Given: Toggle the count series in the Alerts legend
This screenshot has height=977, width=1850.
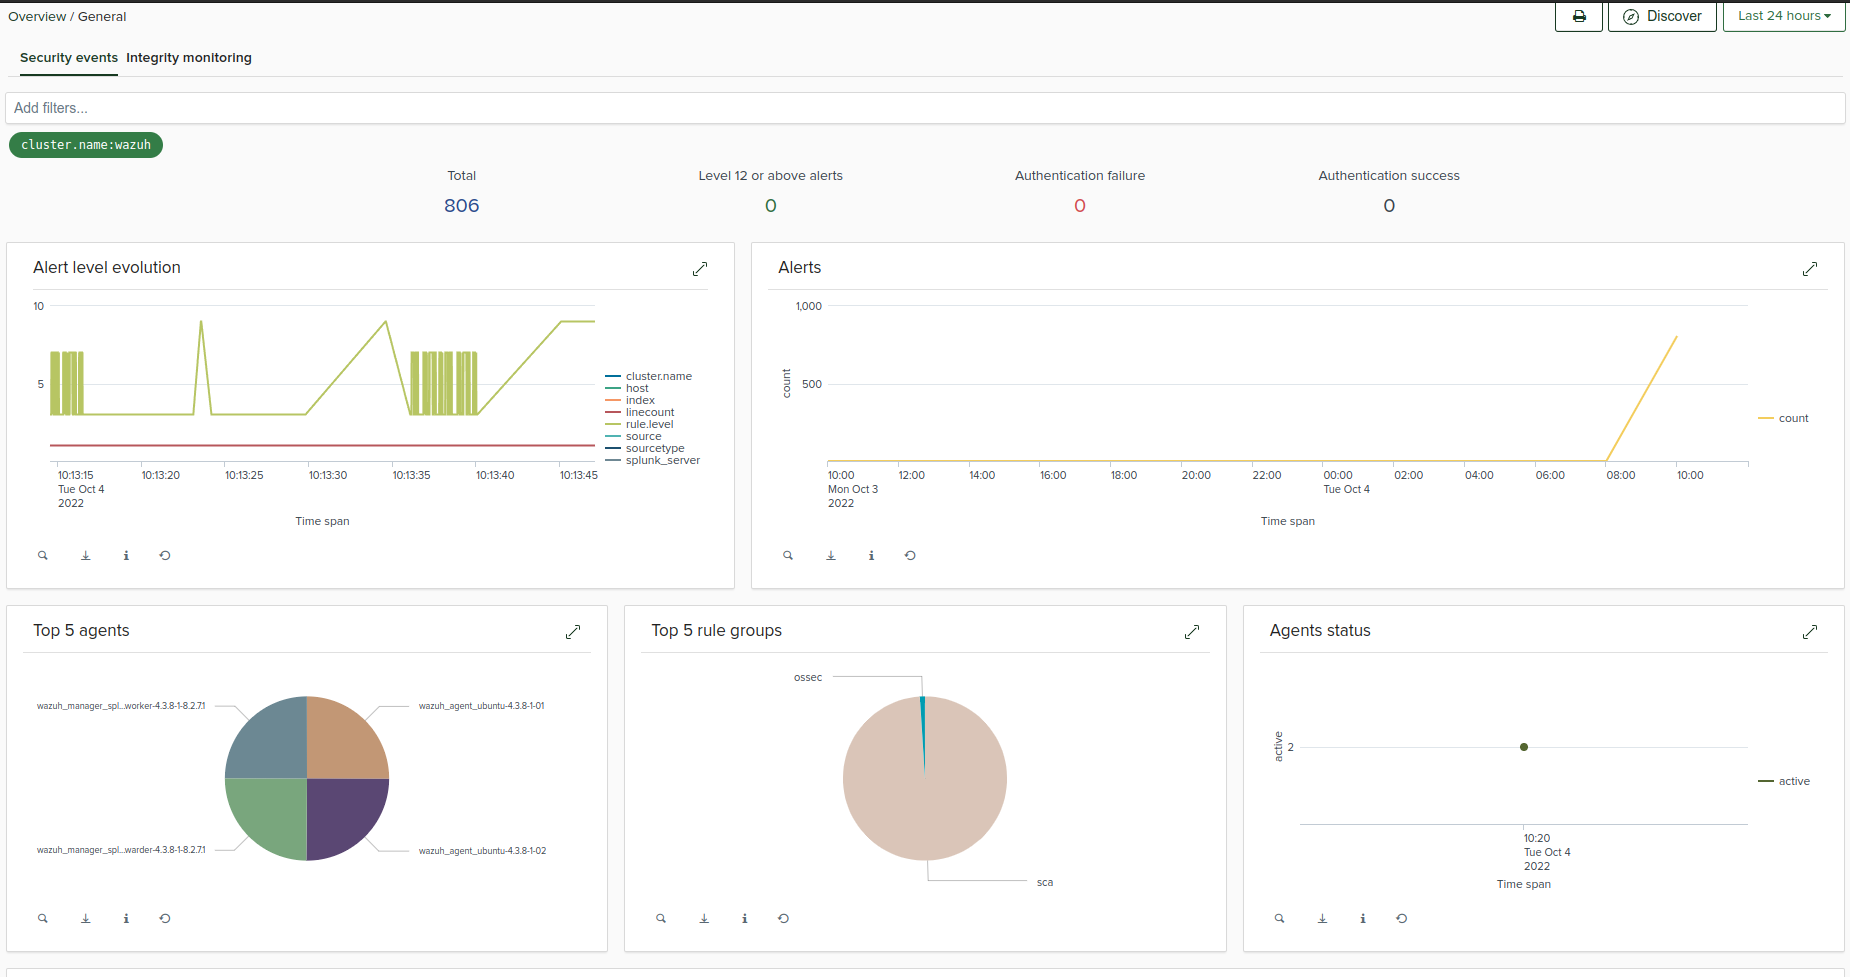Looking at the screenshot, I should [1791, 418].
